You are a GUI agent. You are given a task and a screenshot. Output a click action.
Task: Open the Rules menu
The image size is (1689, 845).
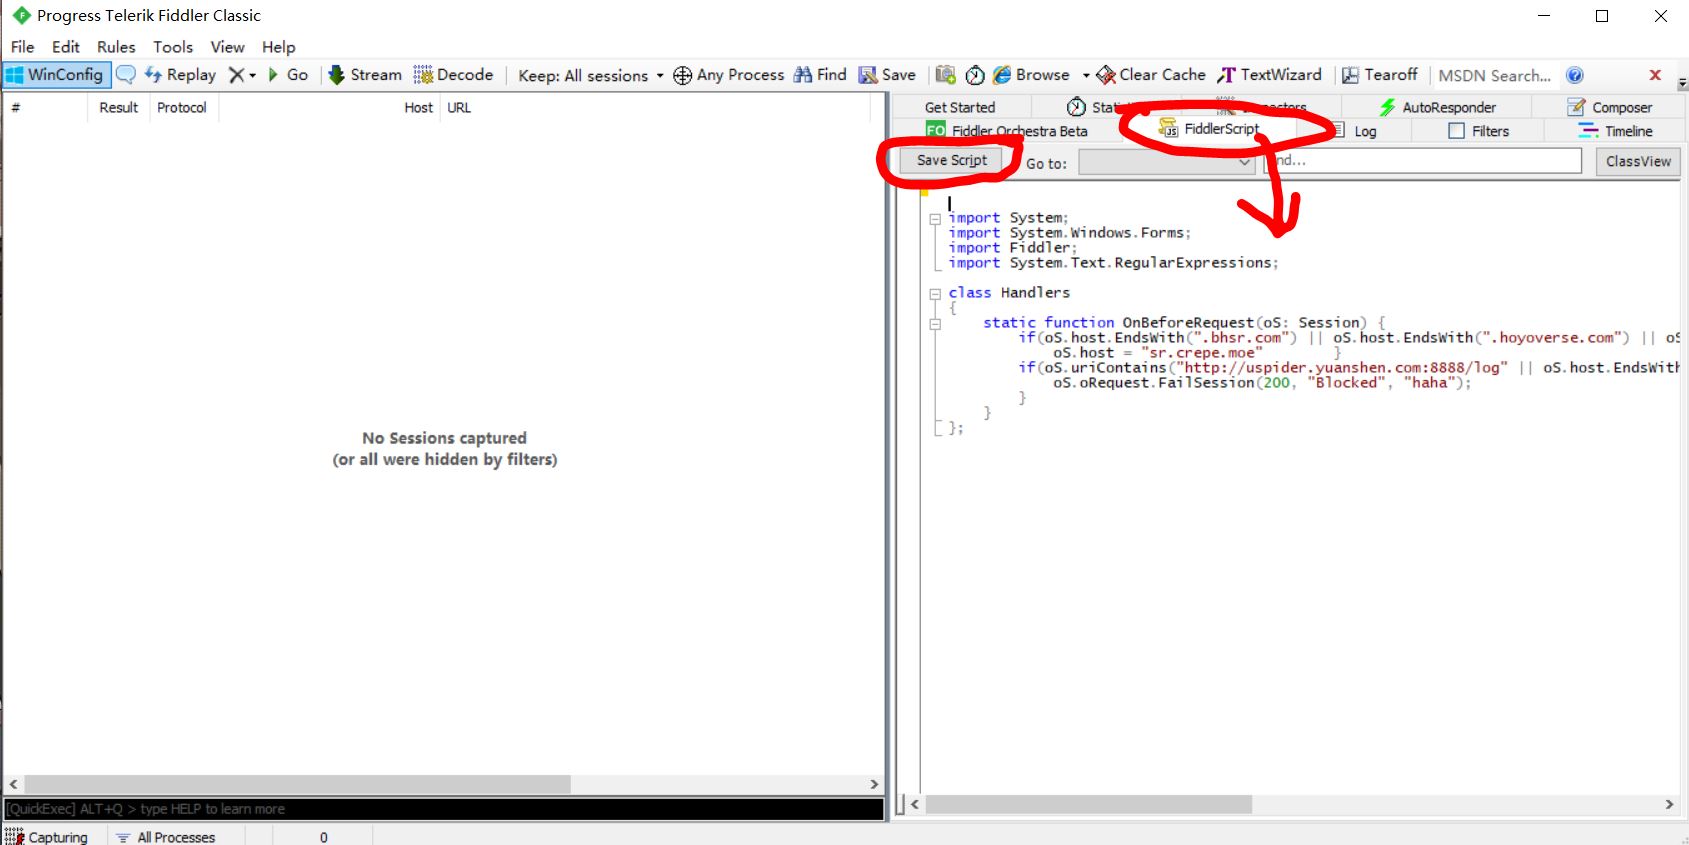pyautogui.click(x=116, y=47)
